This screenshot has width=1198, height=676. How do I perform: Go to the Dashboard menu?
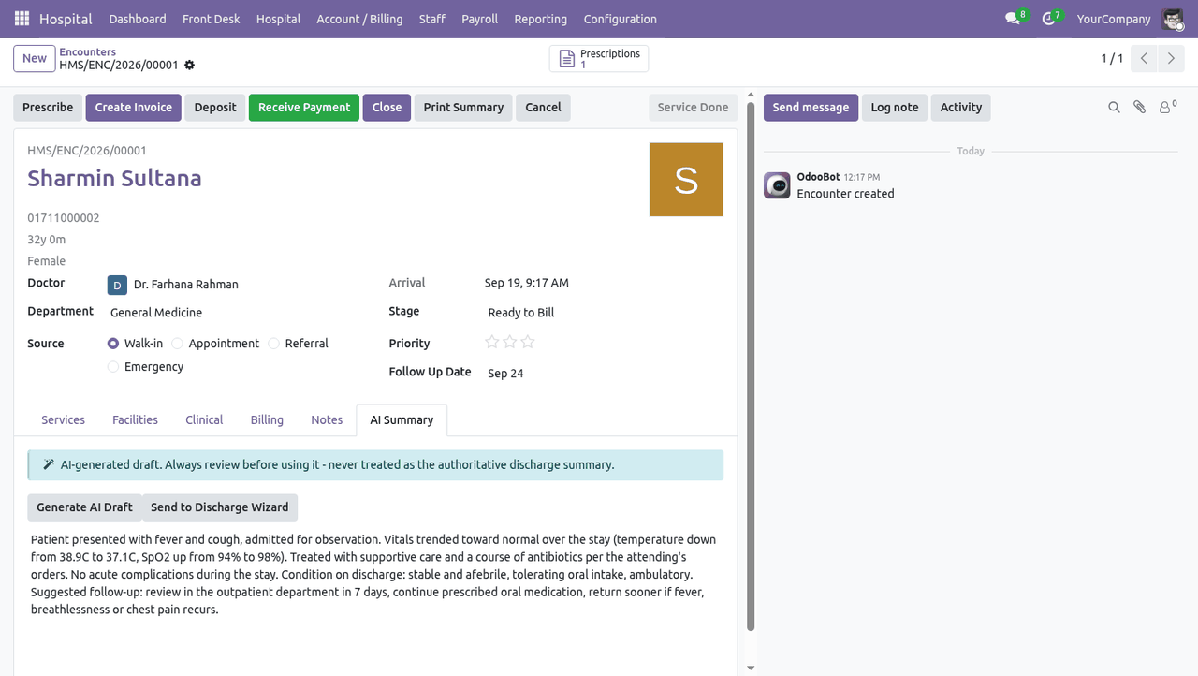(138, 18)
